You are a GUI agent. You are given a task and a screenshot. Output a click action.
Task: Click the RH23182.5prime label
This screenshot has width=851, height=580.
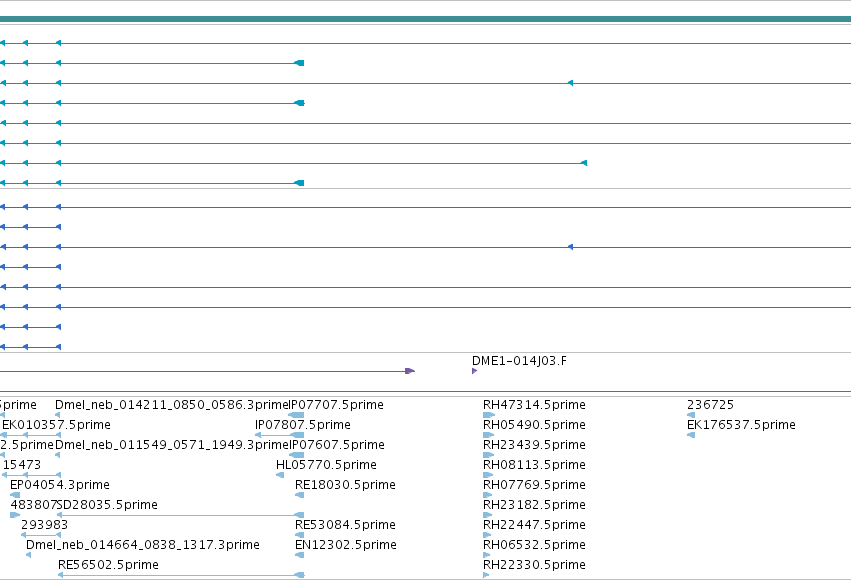[x=534, y=505]
